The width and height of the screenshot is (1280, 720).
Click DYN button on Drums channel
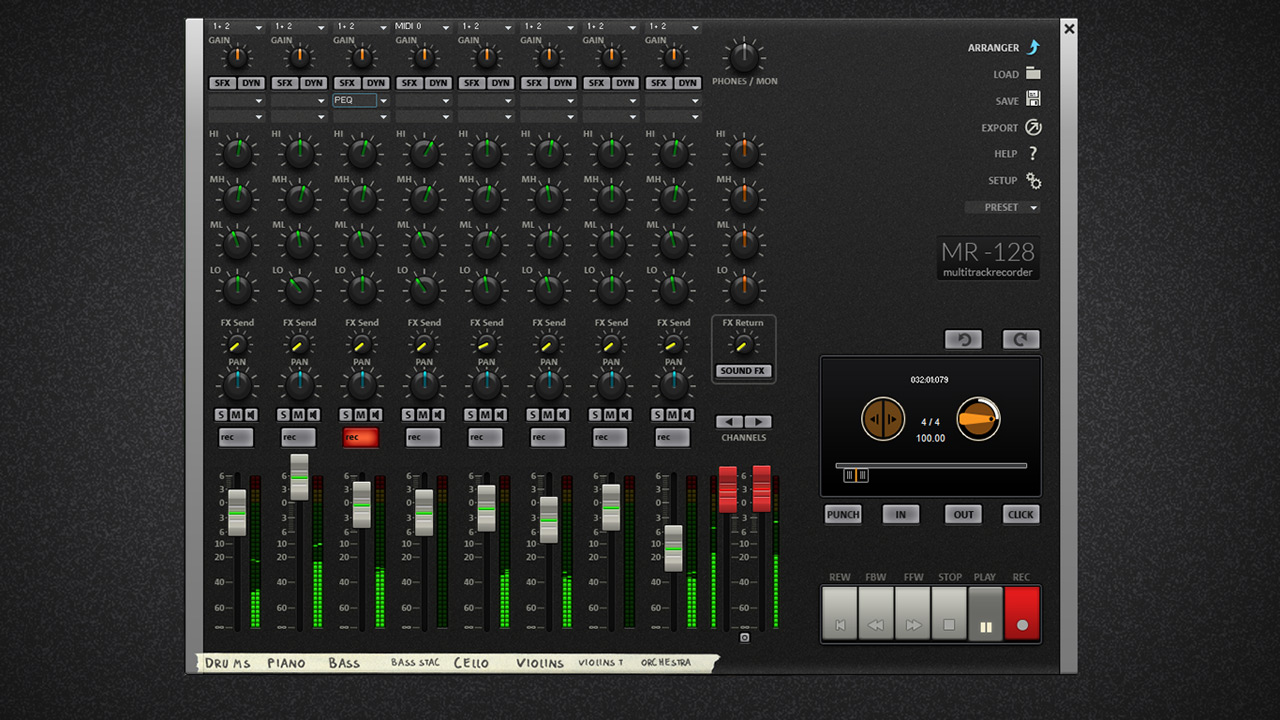251,83
